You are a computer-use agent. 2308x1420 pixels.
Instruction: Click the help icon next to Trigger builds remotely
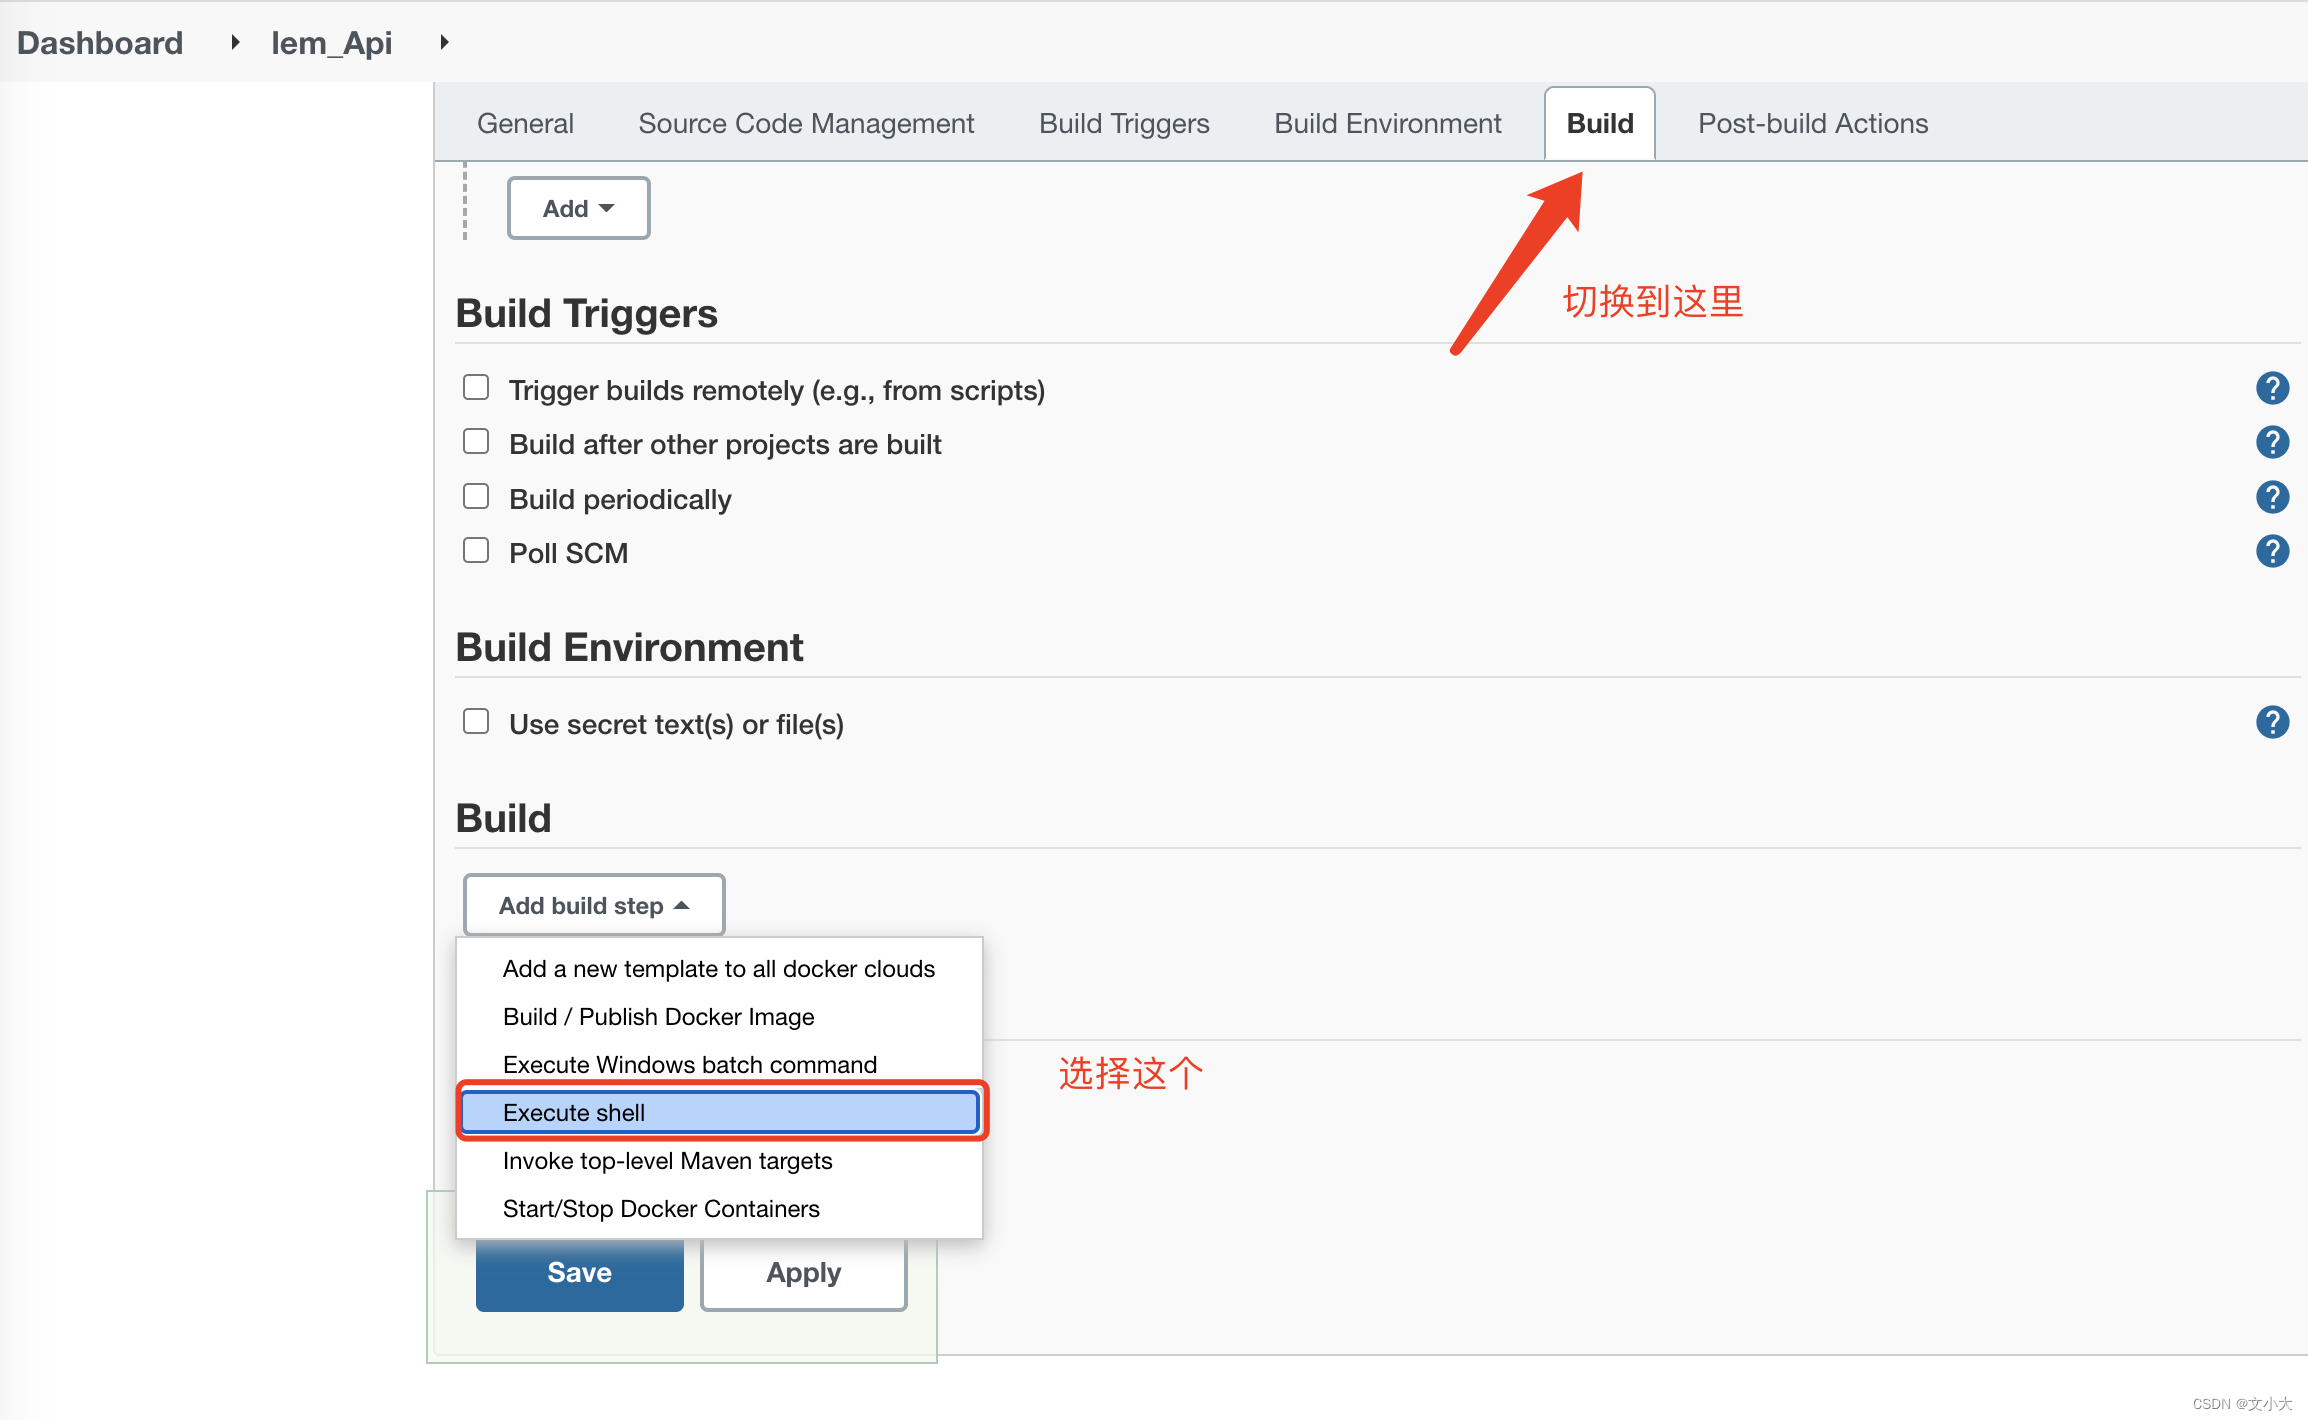2272,388
